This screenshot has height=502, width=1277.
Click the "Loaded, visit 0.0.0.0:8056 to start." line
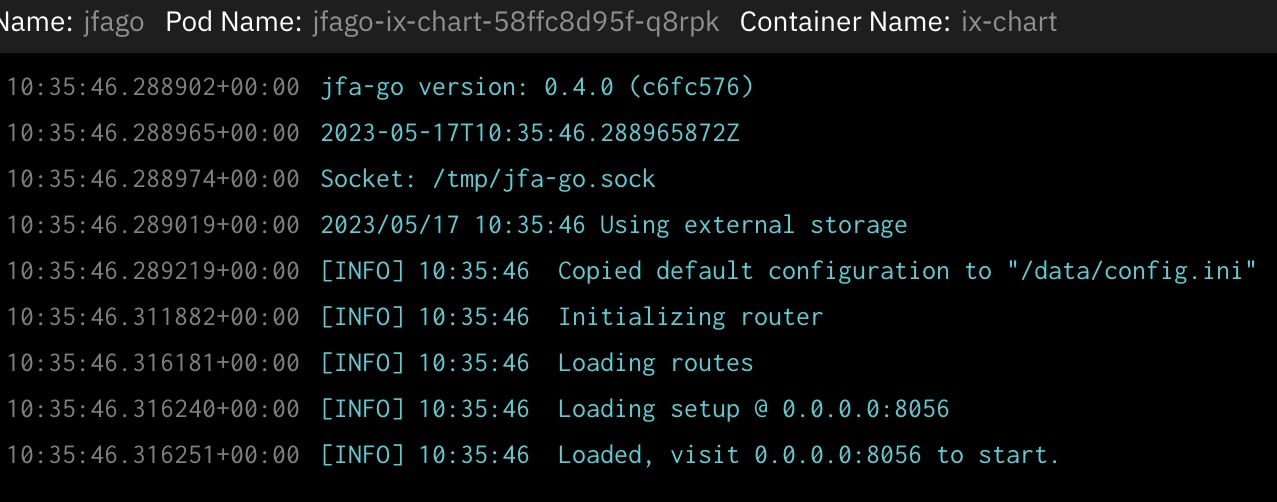pyautogui.click(x=808, y=455)
